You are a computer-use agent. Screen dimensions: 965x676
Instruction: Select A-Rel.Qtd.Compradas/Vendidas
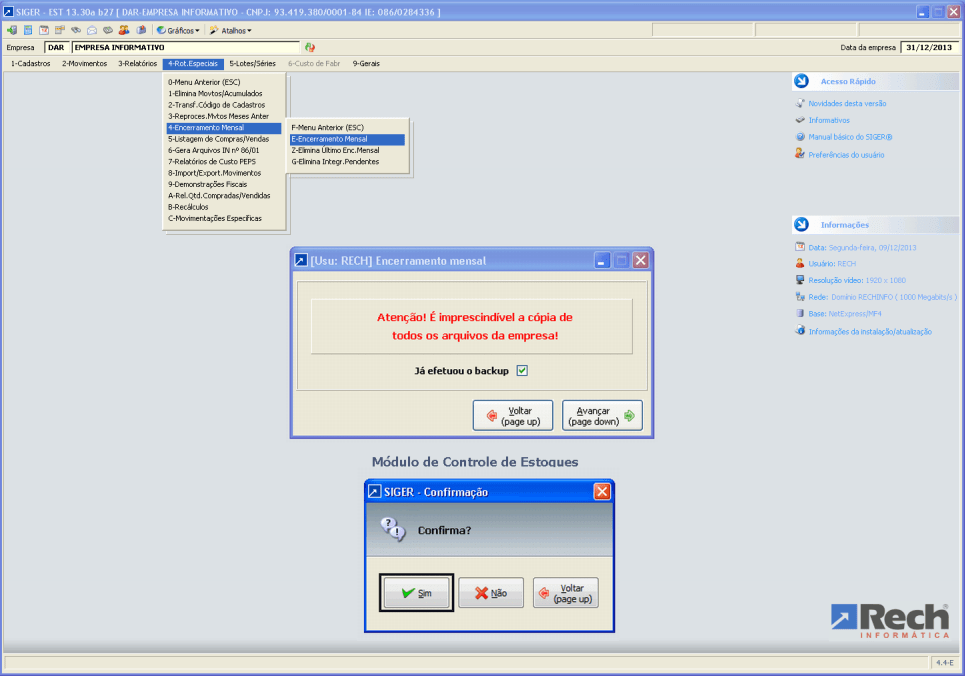(224, 196)
